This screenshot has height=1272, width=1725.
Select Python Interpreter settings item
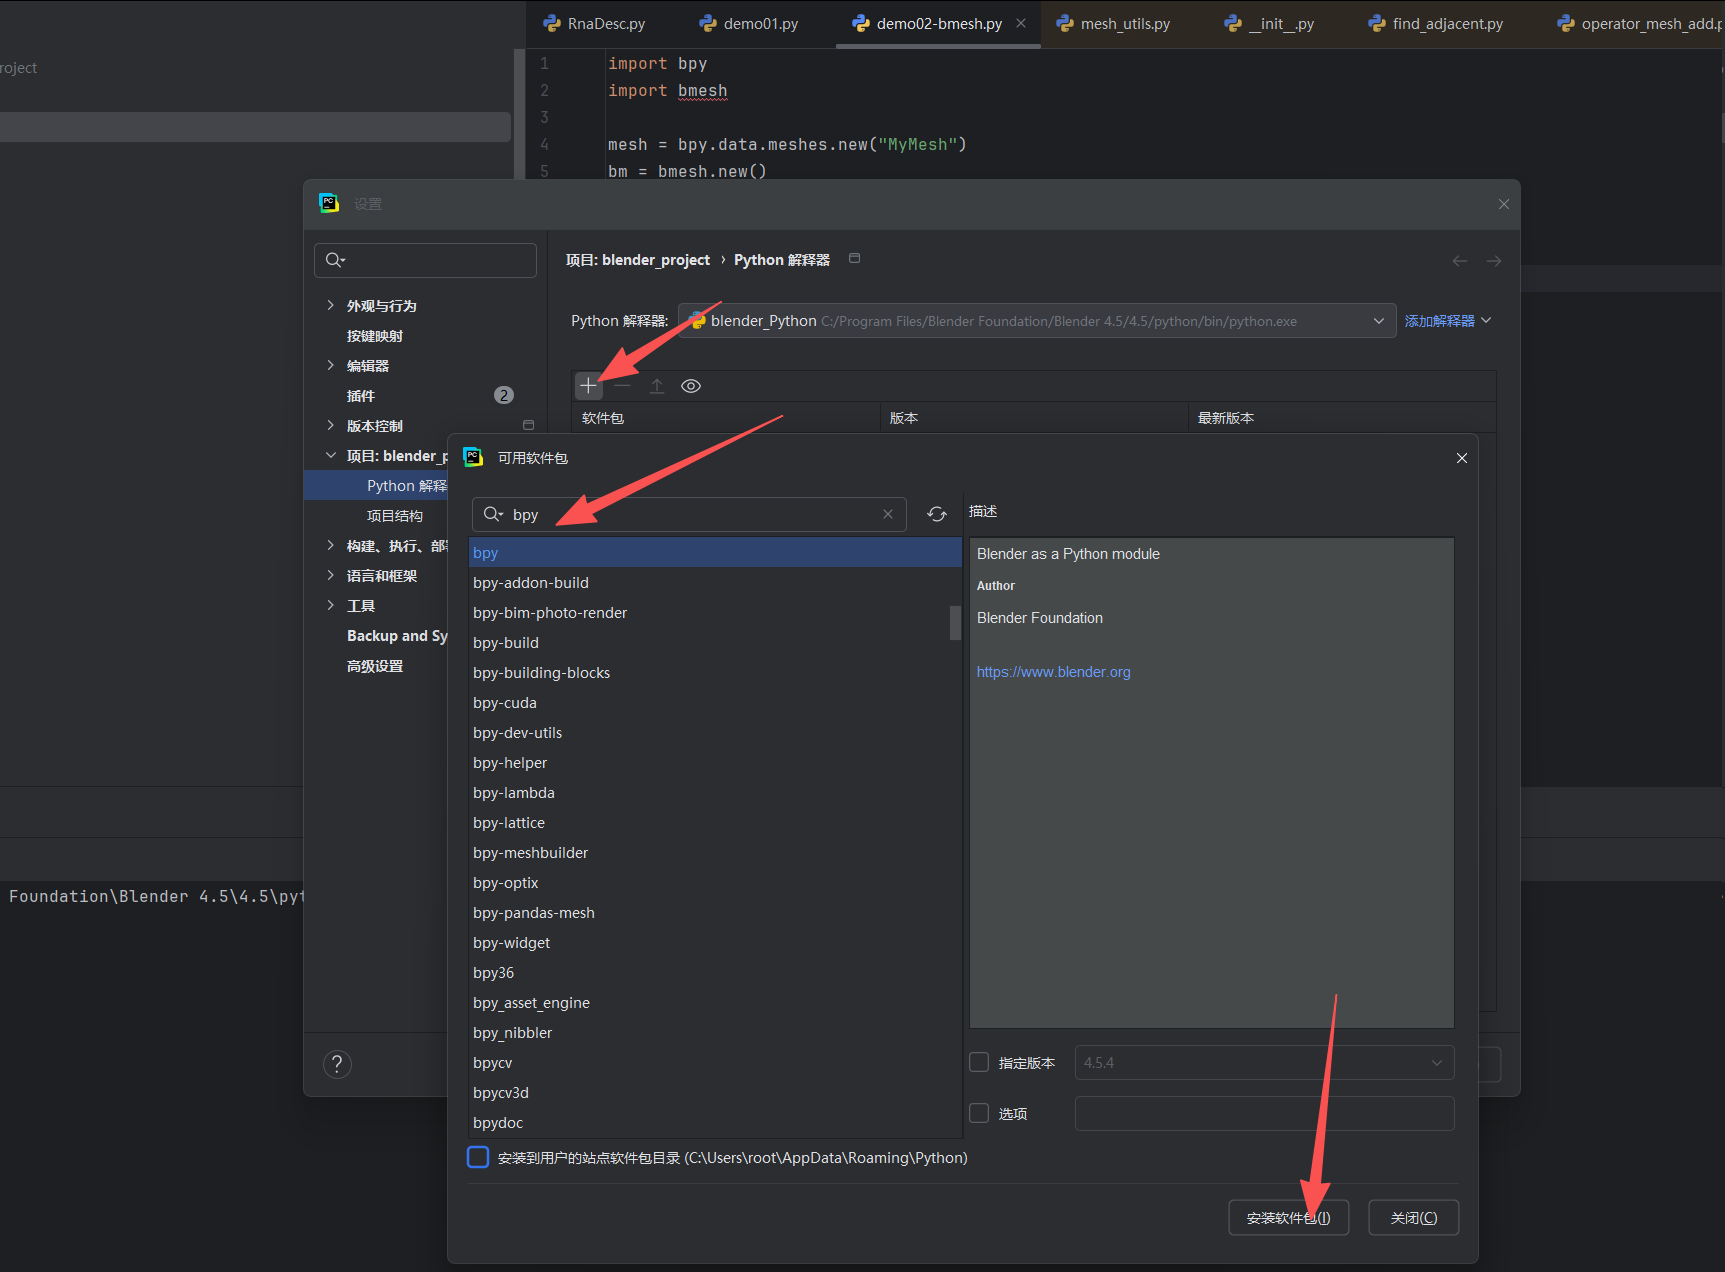[376, 486]
